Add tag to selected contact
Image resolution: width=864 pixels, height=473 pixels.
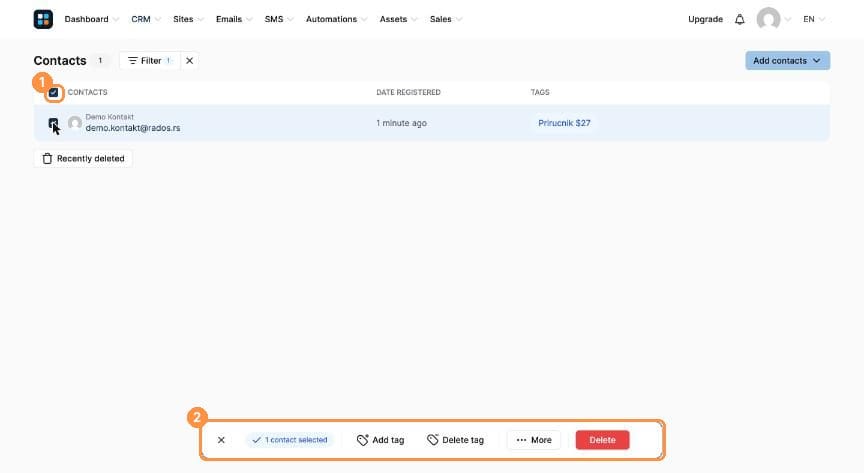point(380,440)
